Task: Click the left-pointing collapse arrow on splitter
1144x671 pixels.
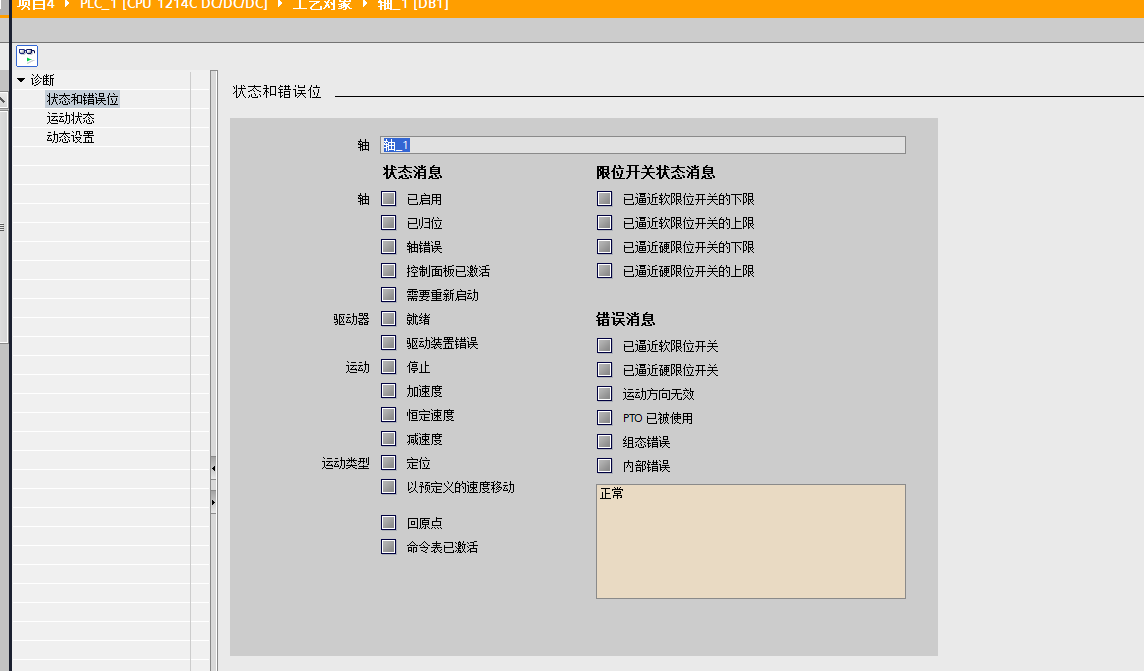Action: [213, 467]
